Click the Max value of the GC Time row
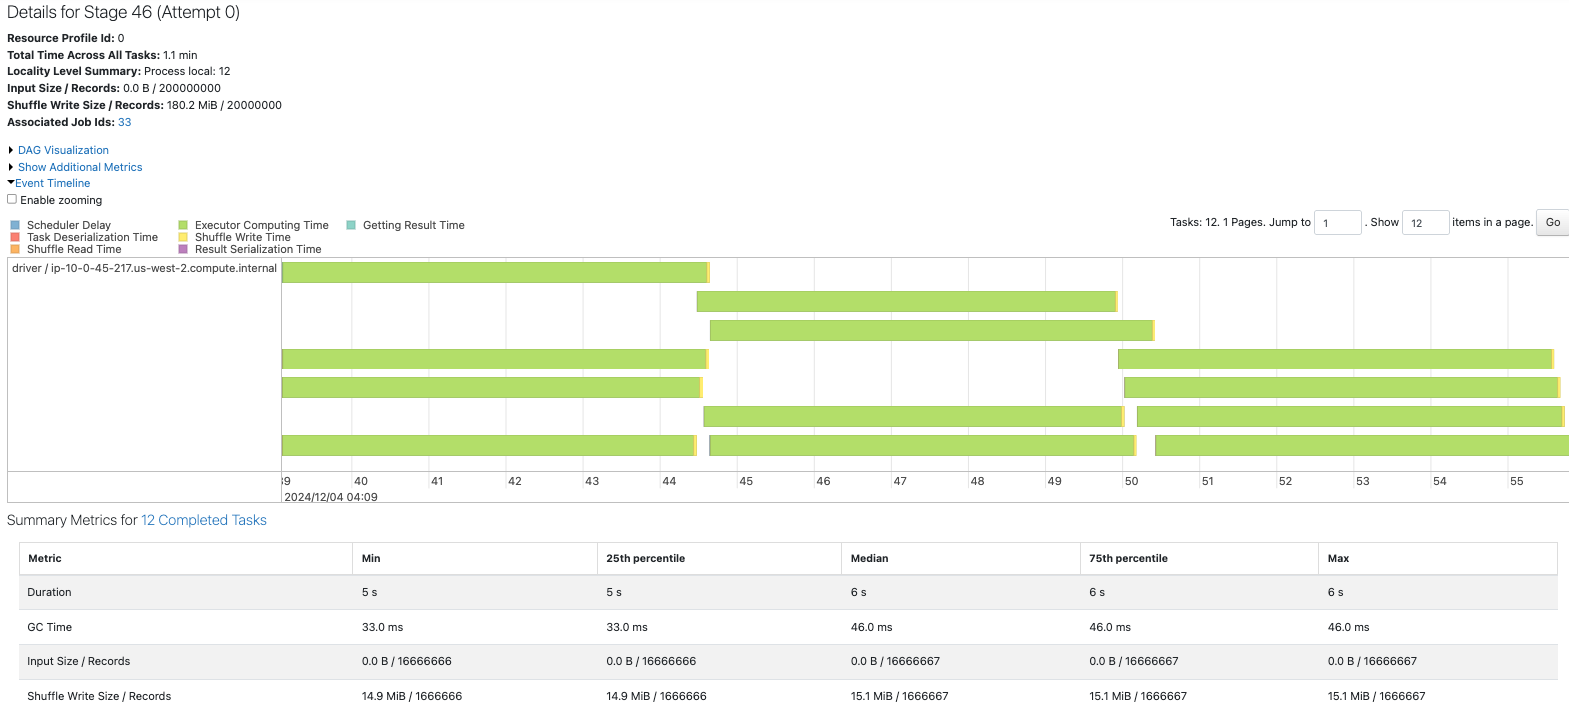Viewport: 1569px width, 718px height. (x=1348, y=627)
